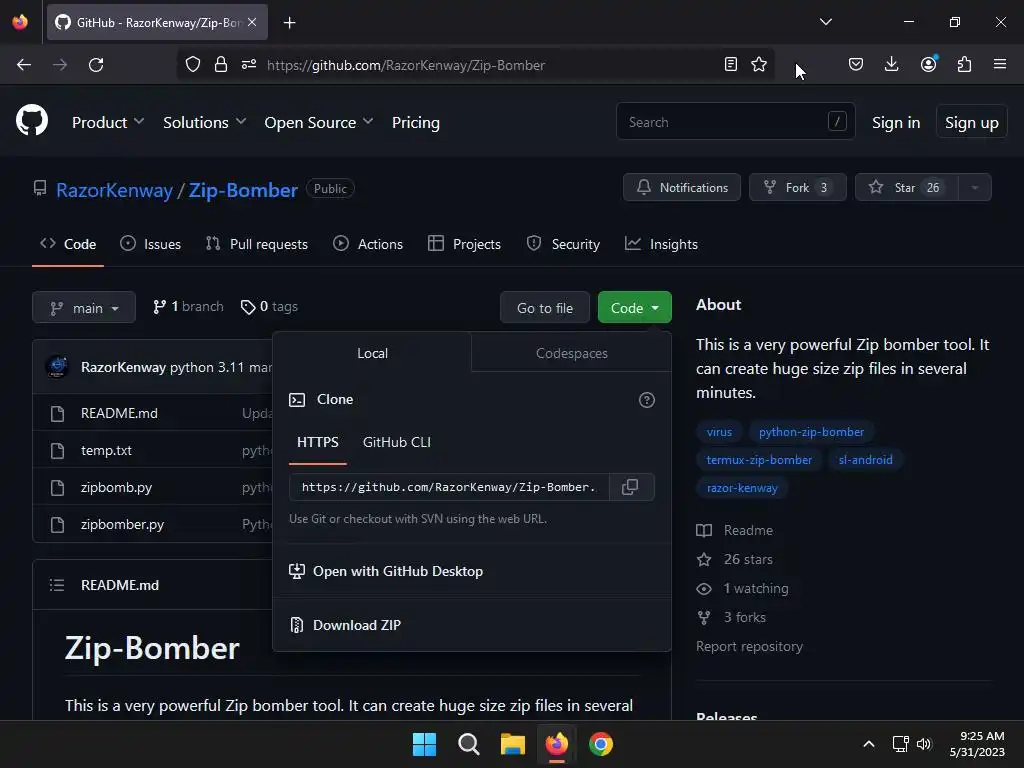Switch to the Codespaces tab
This screenshot has width=1024, height=768.
coord(571,353)
